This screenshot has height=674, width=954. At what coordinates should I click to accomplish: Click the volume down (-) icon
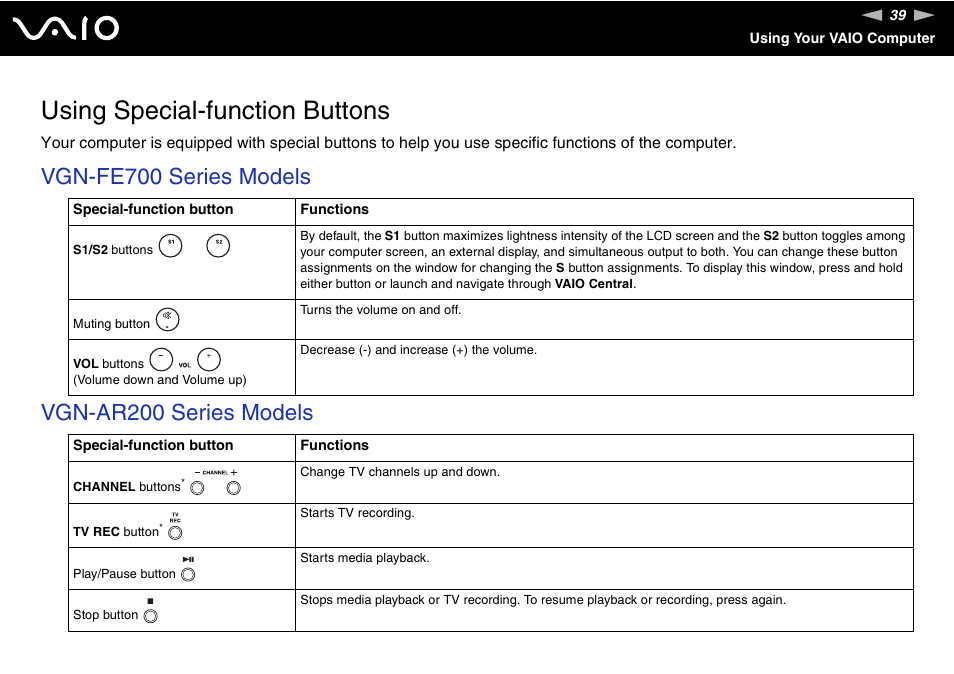(161, 360)
